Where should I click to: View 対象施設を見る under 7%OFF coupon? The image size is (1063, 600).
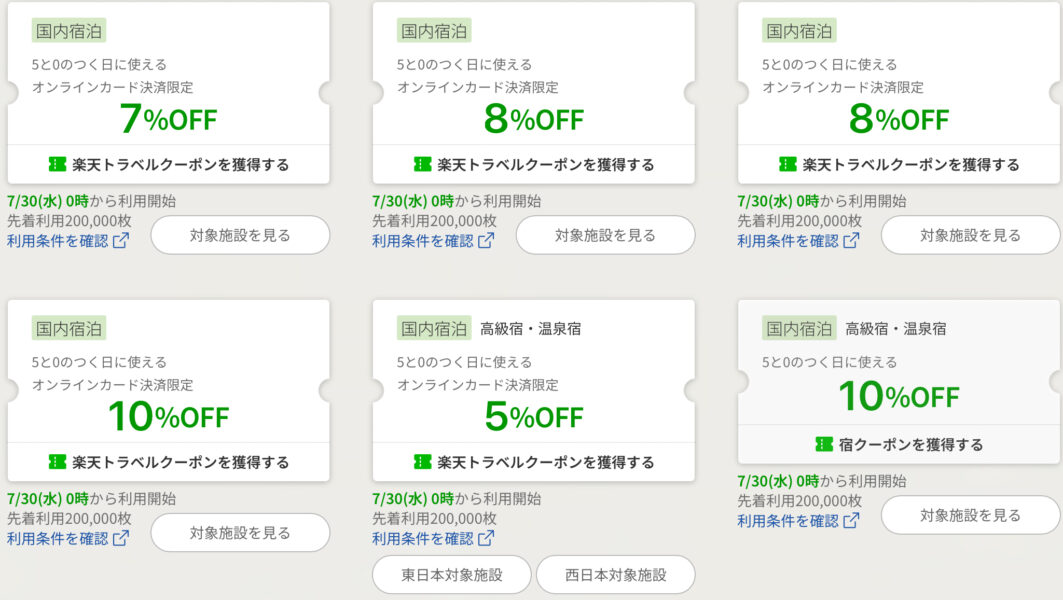pyautogui.click(x=240, y=235)
